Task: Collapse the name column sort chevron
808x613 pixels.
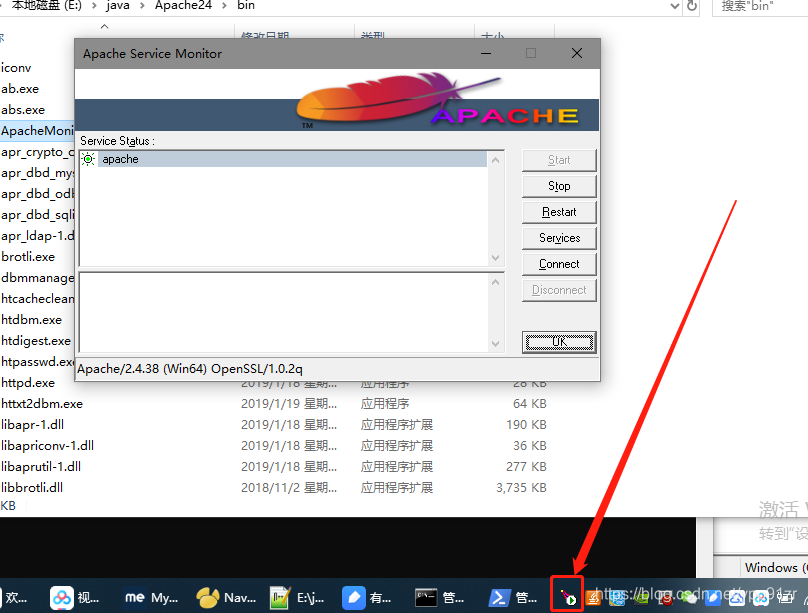Action: (105, 26)
